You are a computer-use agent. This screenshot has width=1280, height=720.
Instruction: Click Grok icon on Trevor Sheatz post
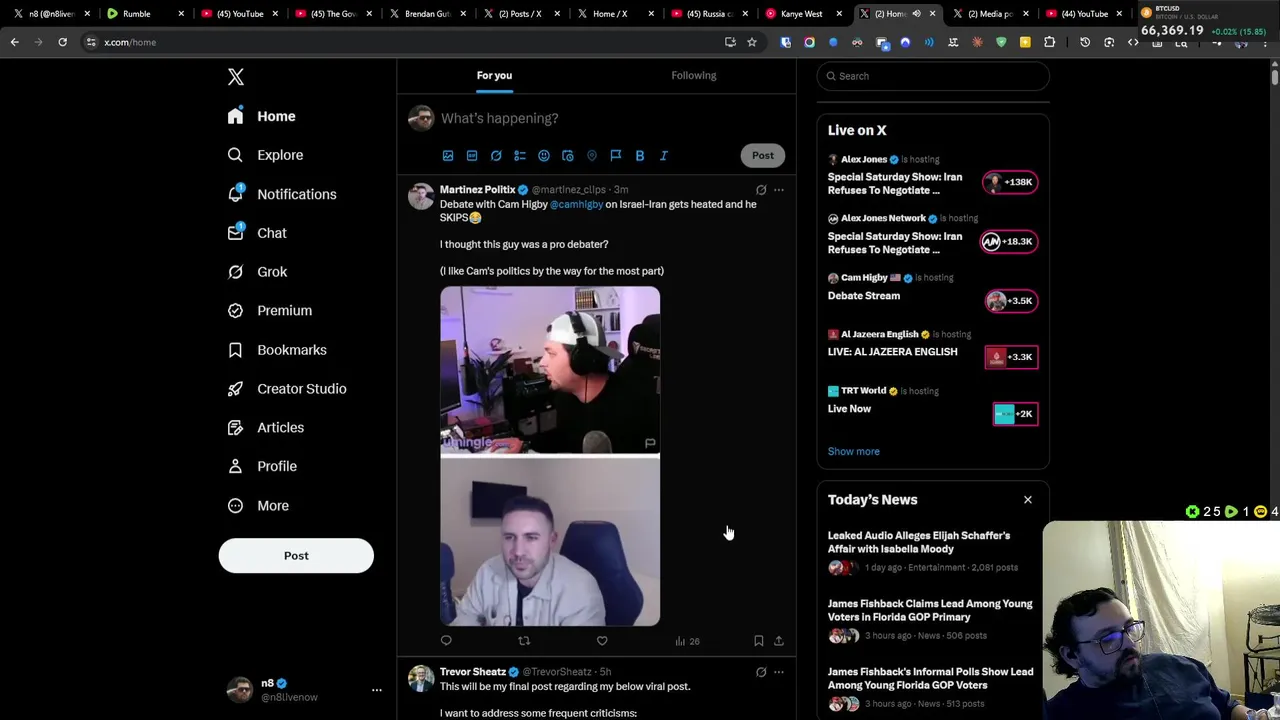pyautogui.click(x=761, y=672)
